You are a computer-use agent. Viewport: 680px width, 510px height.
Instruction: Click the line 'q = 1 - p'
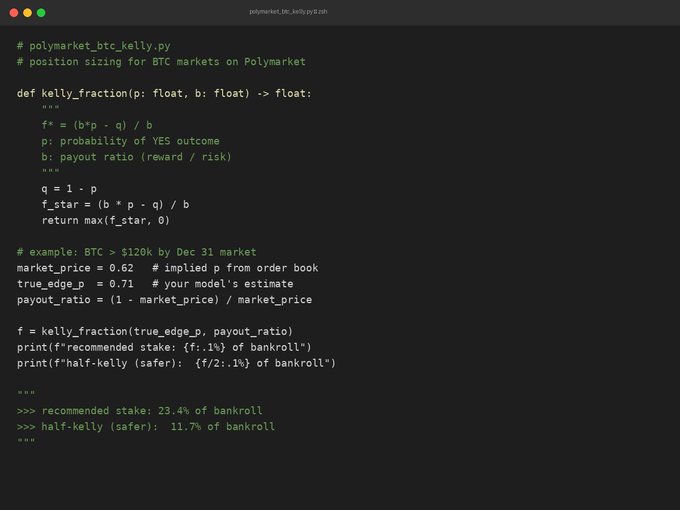pos(69,189)
